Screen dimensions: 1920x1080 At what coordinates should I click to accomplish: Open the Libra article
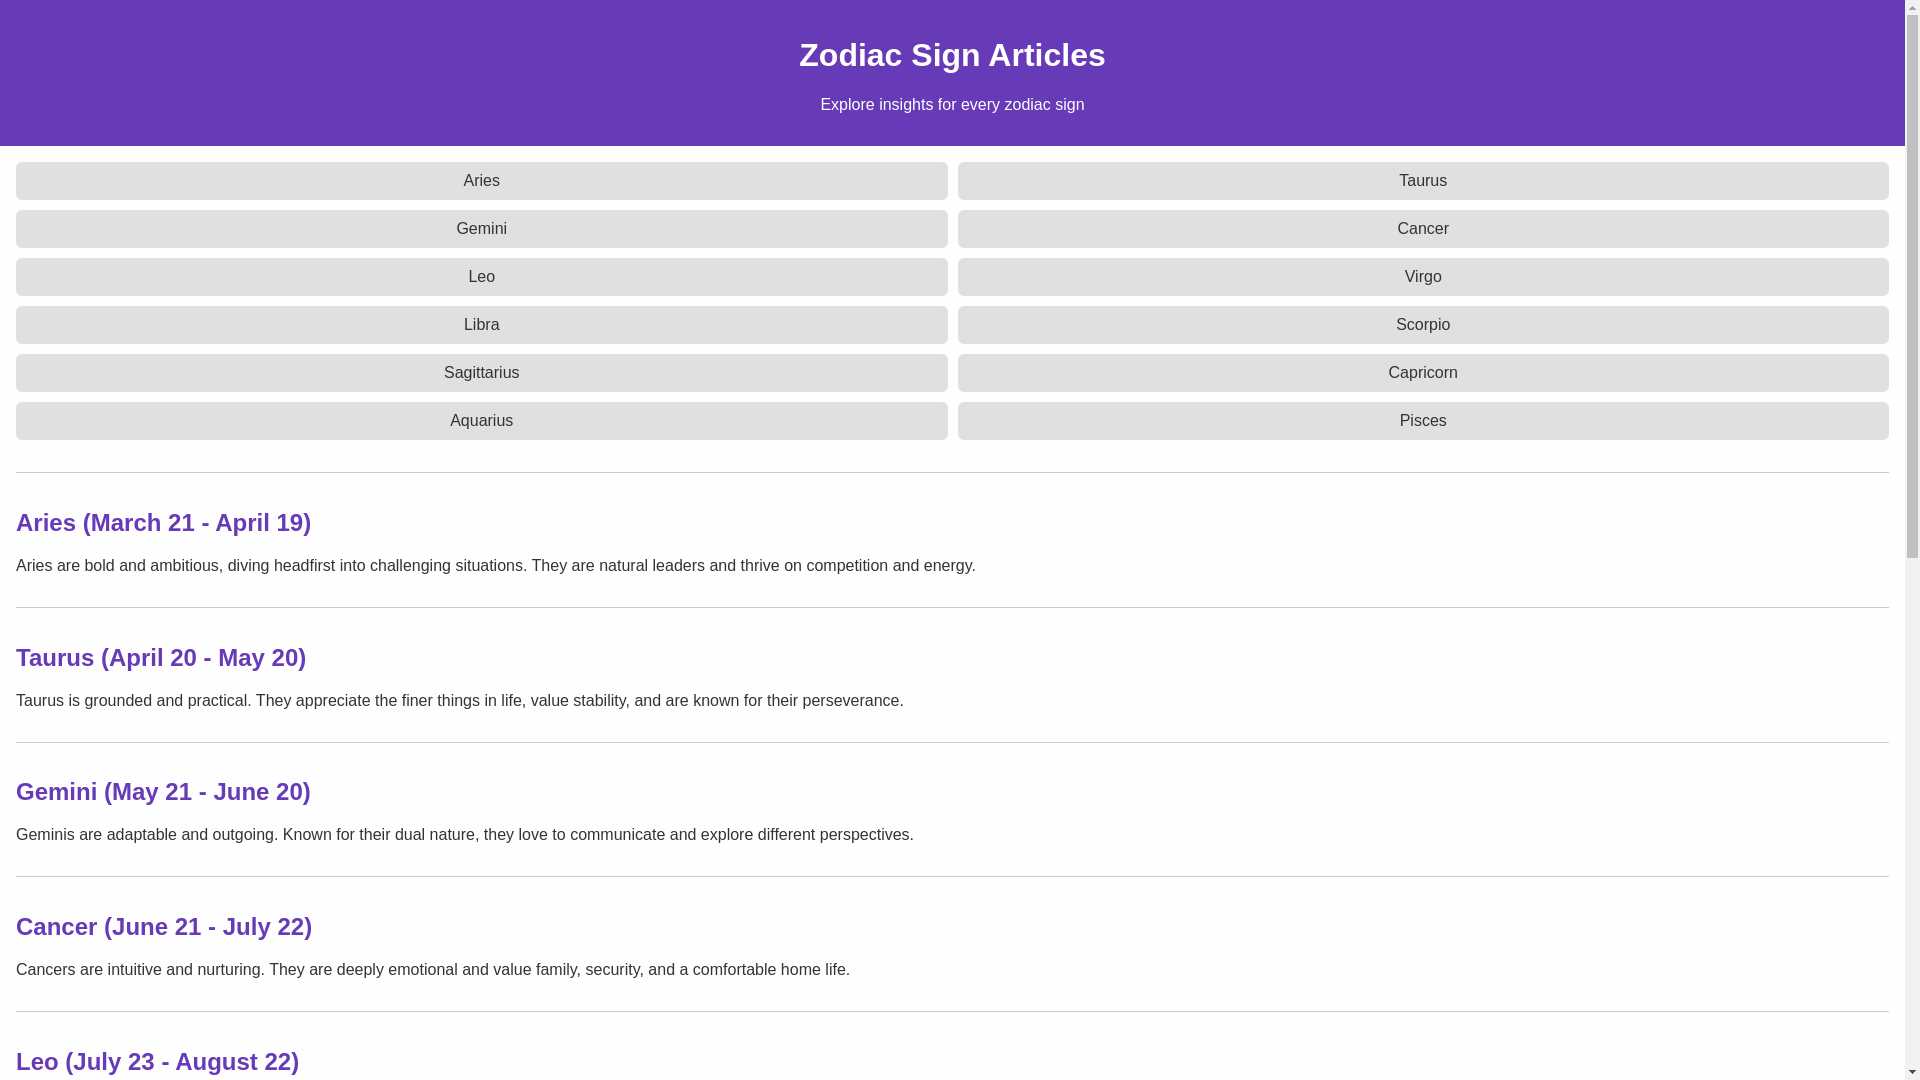481,325
